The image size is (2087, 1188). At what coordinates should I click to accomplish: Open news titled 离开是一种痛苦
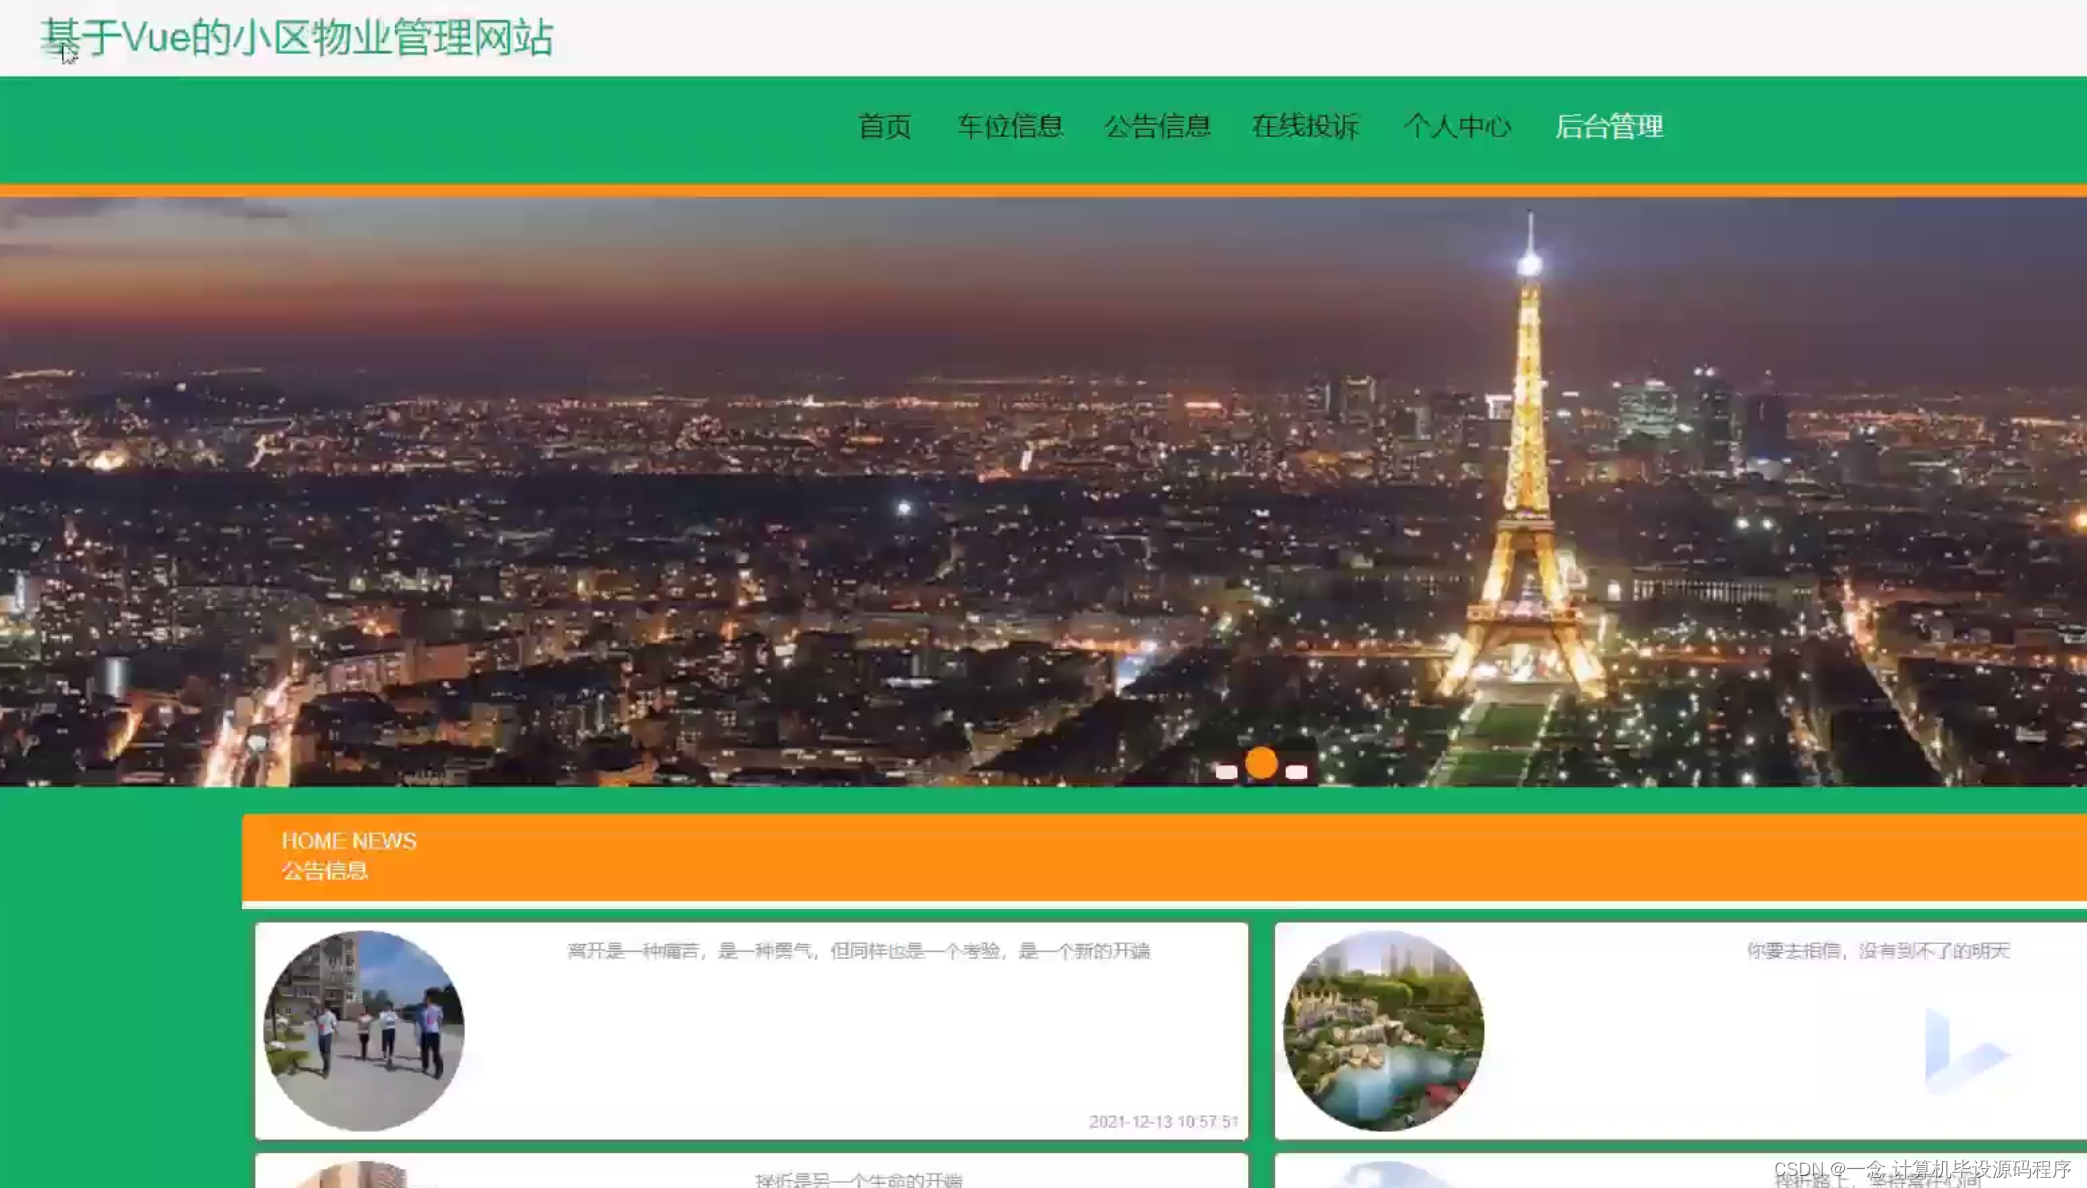click(x=858, y=951)
